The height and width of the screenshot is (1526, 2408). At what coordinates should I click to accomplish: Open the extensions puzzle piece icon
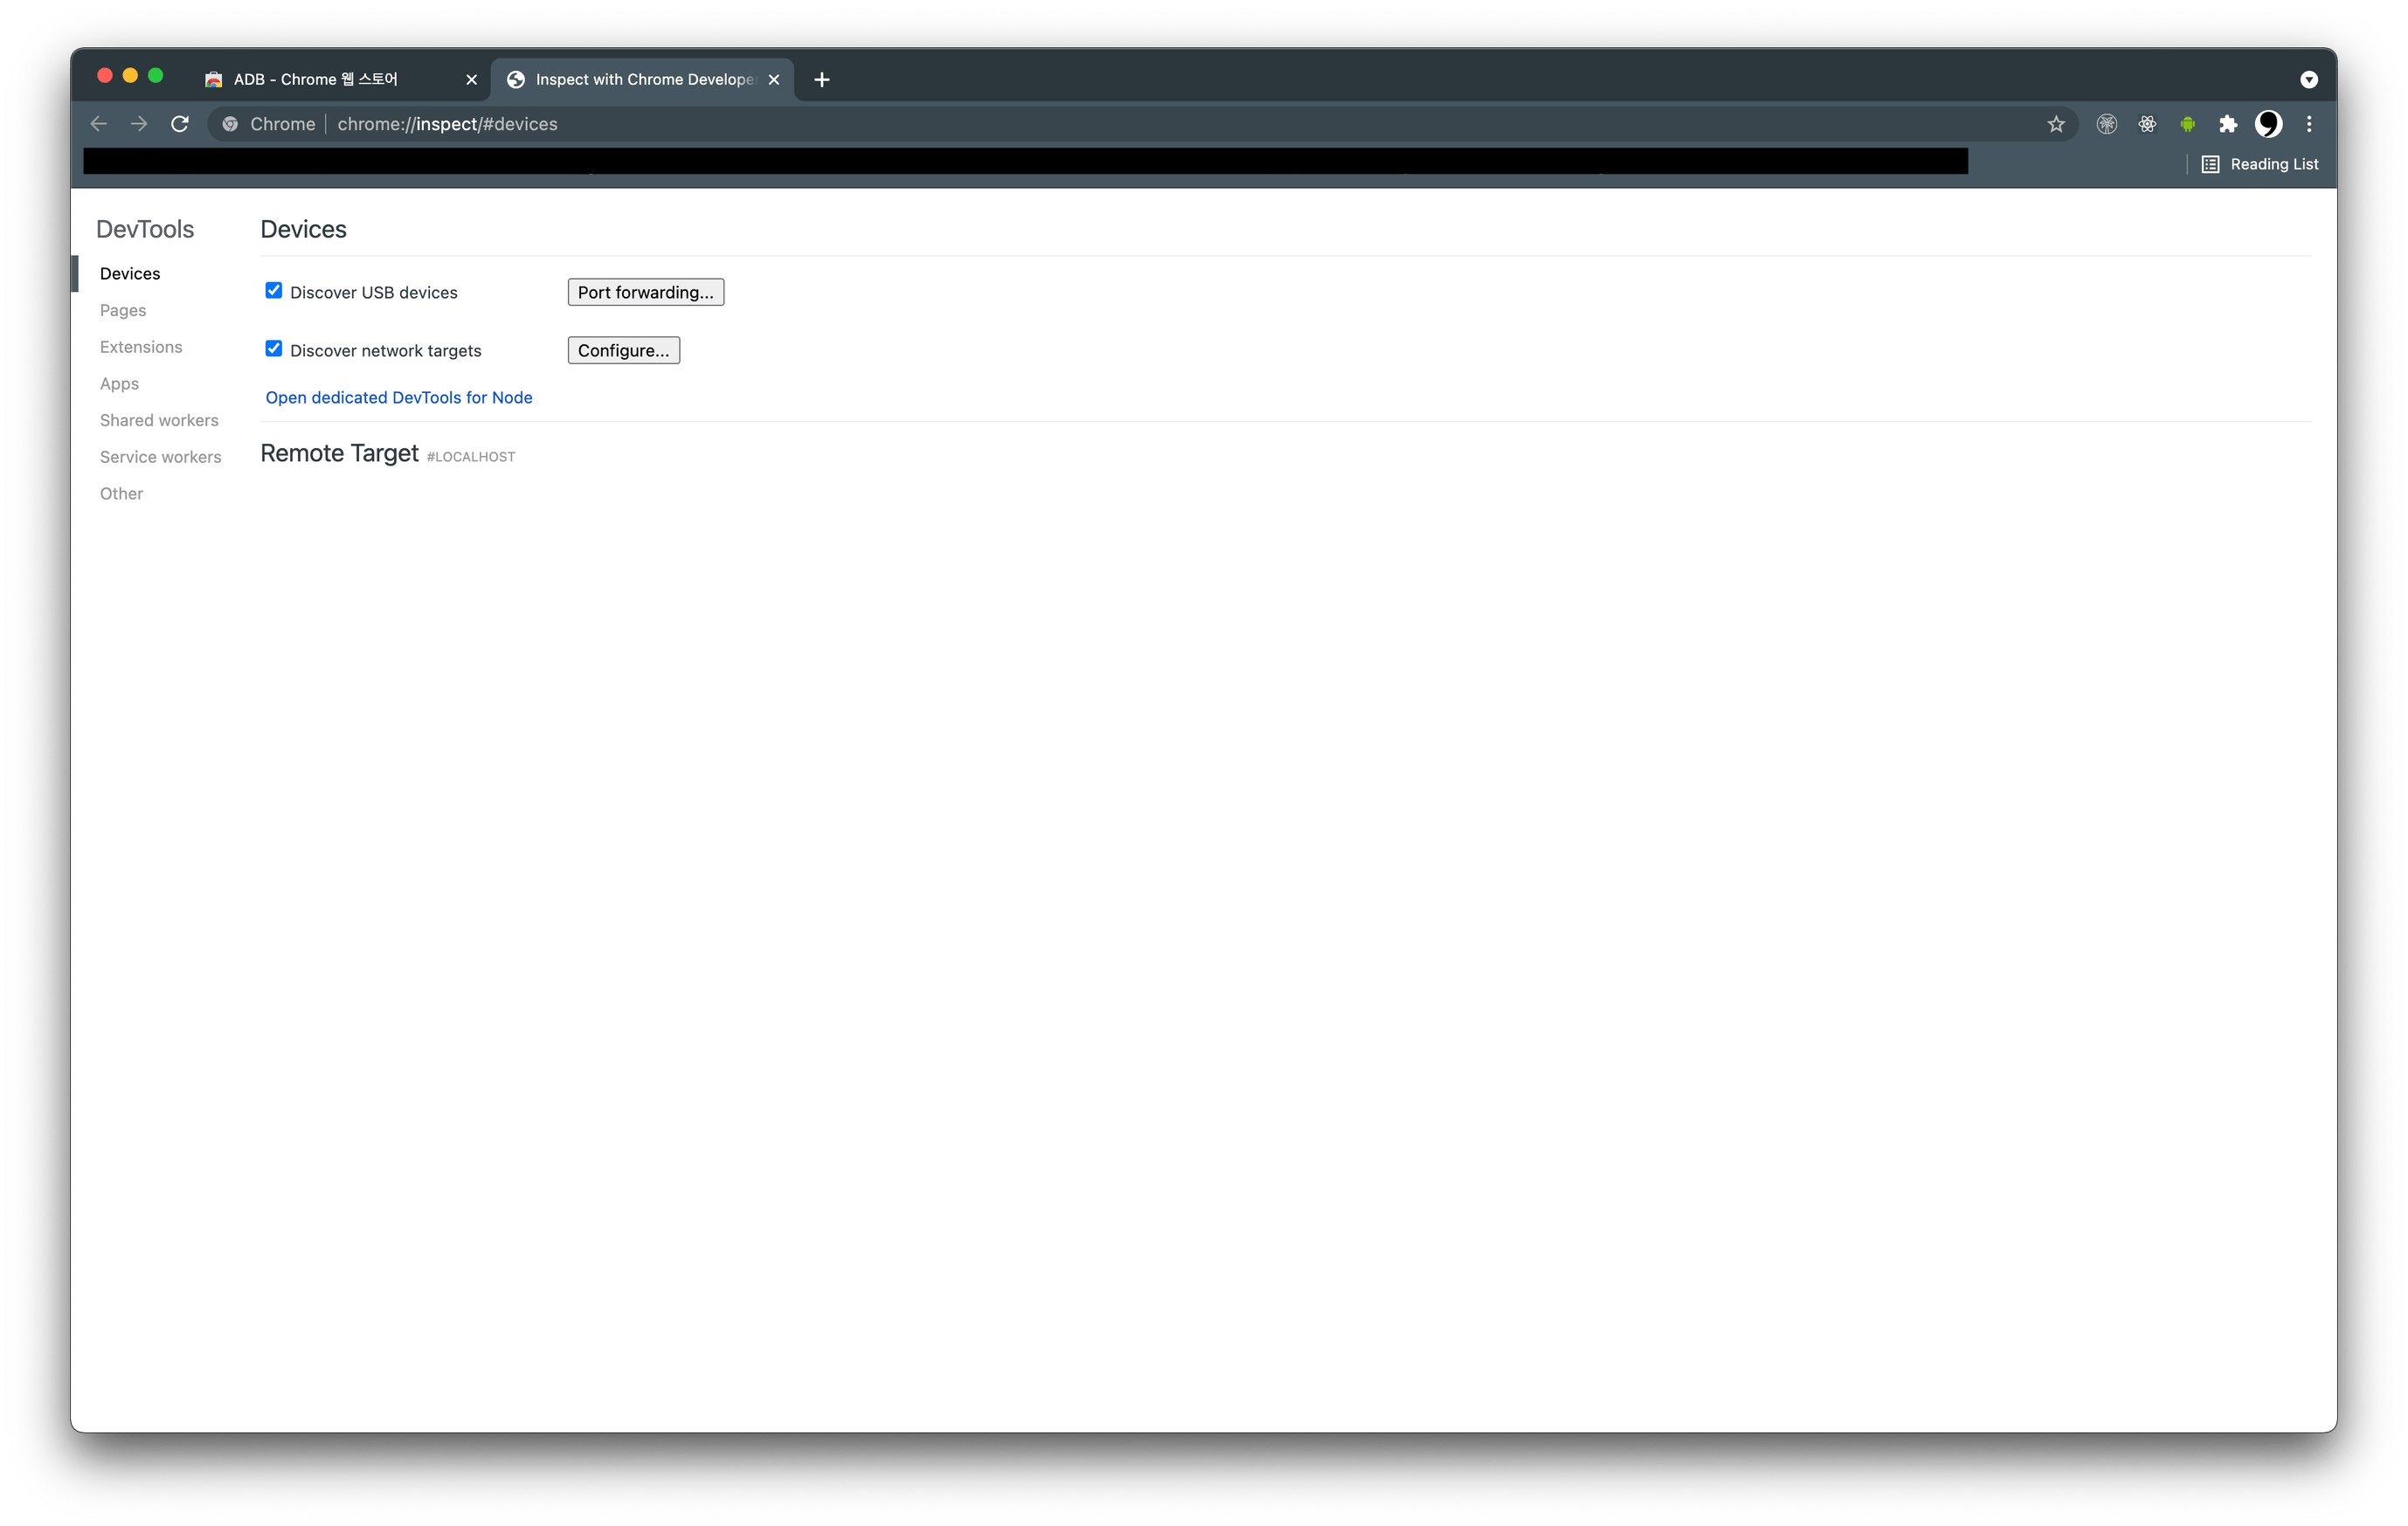(2229, 123)
